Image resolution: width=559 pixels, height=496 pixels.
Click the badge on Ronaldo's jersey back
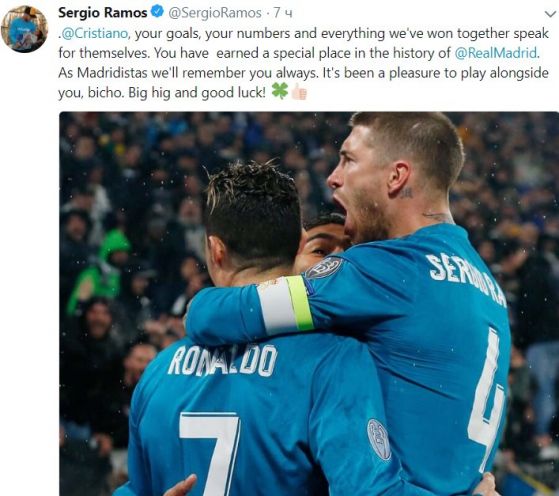tap(379, 439)
